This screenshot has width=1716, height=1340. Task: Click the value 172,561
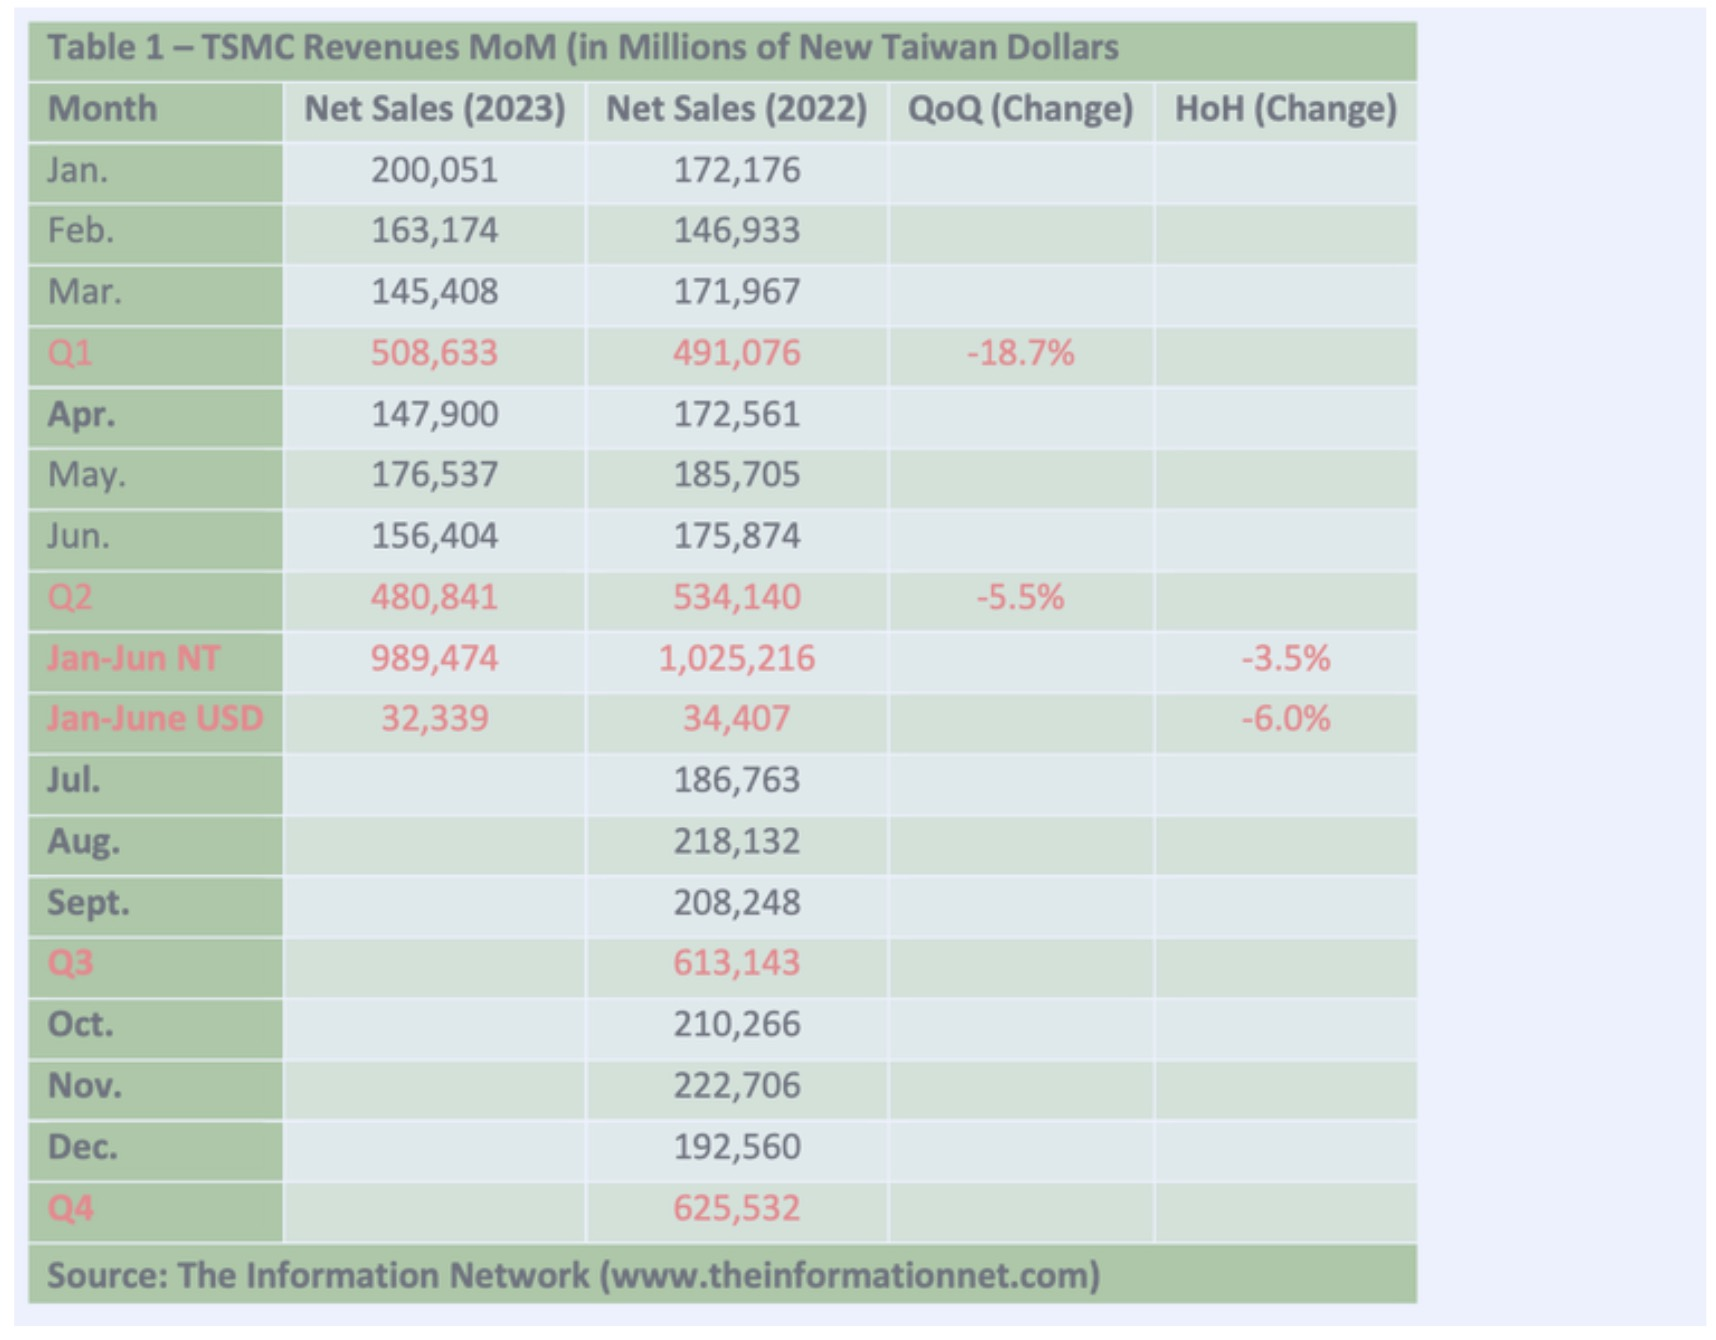737,414
